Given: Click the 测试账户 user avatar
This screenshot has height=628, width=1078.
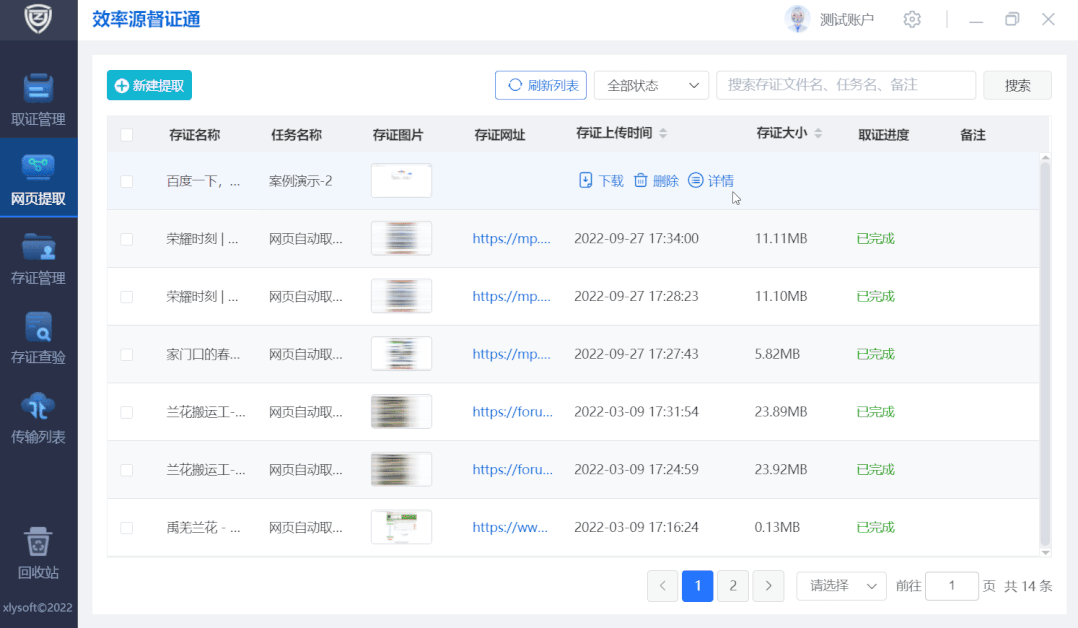Looking at the screenshot, I should [x=798, y=19].
